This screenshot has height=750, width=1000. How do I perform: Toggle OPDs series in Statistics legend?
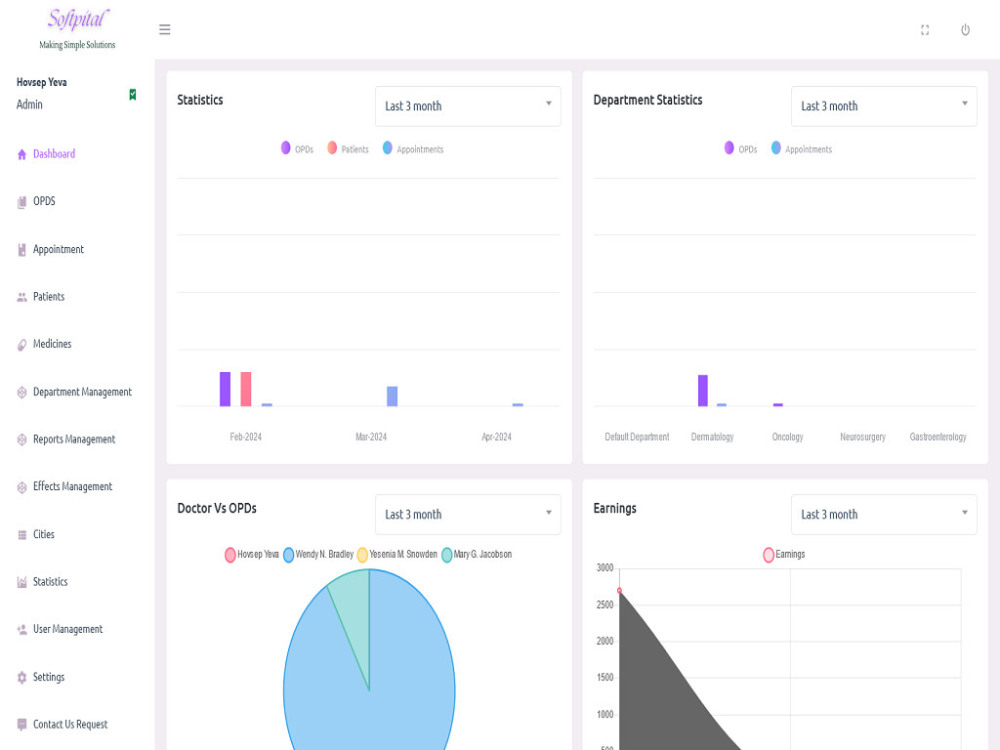pyautogui.click(x=297, y=149)
